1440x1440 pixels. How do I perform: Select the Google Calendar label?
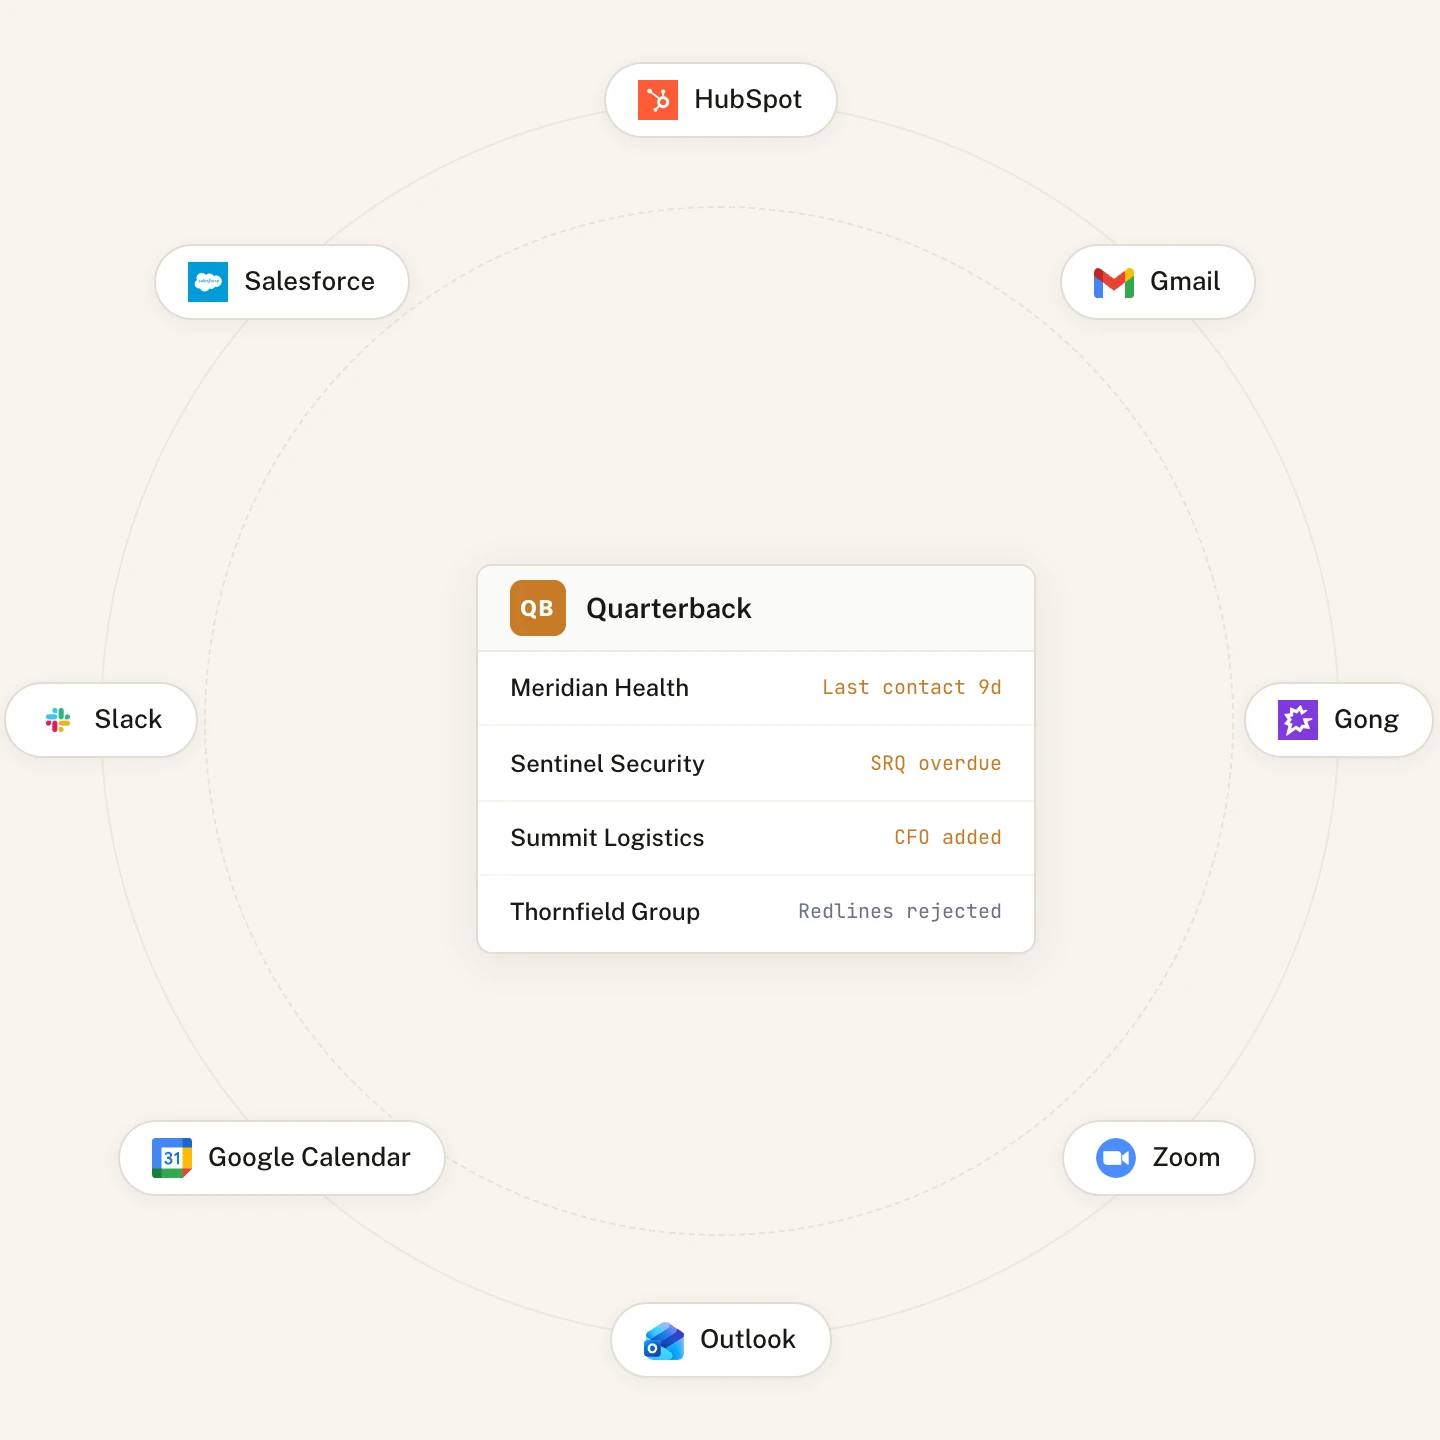pos(309,1158)
